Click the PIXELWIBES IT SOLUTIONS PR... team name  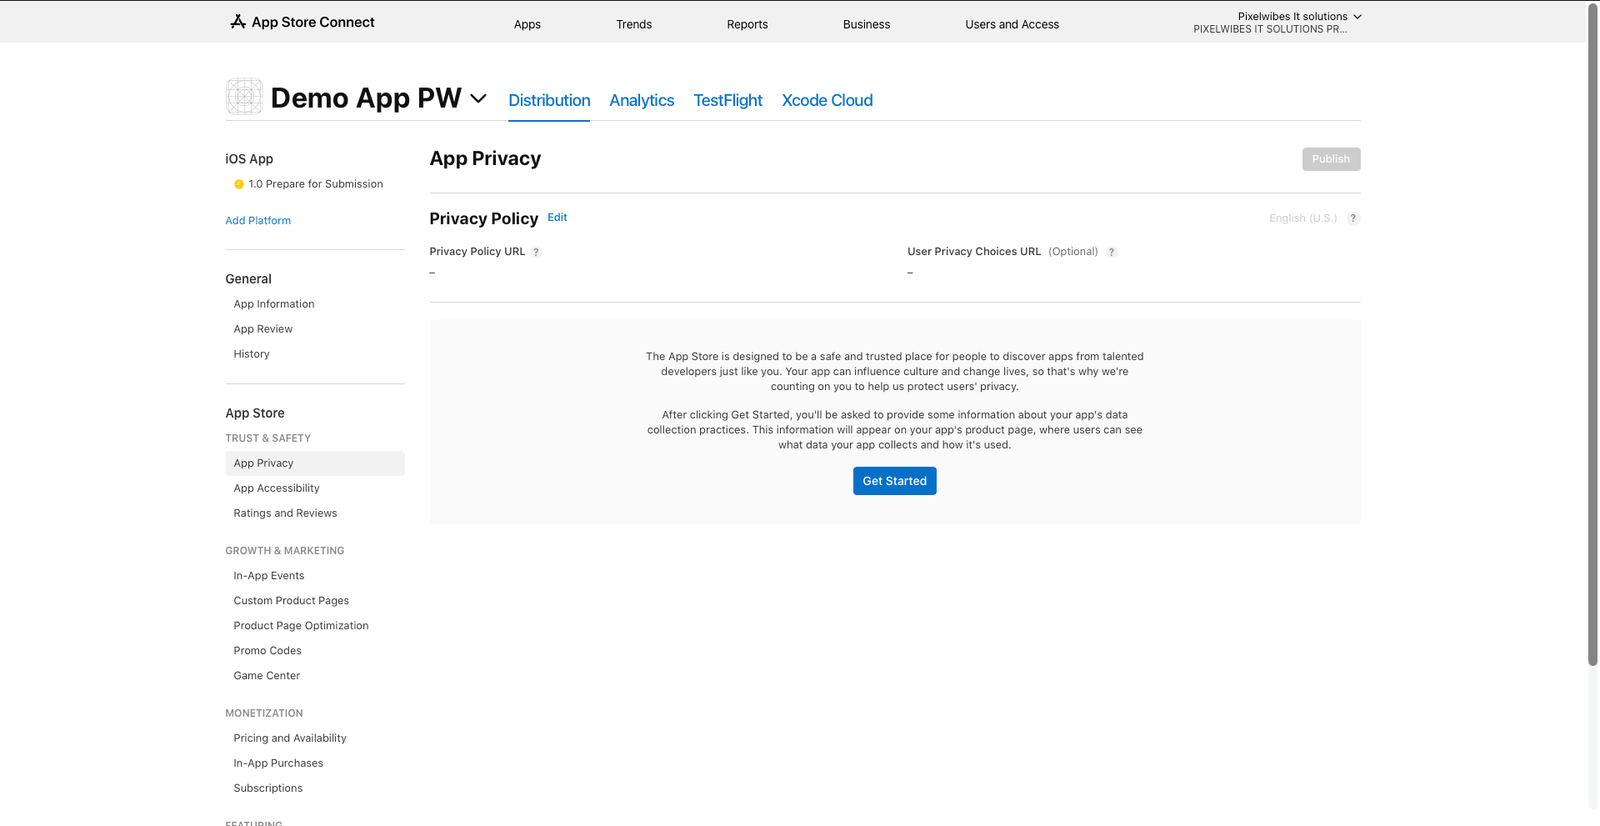(1270, 29)
